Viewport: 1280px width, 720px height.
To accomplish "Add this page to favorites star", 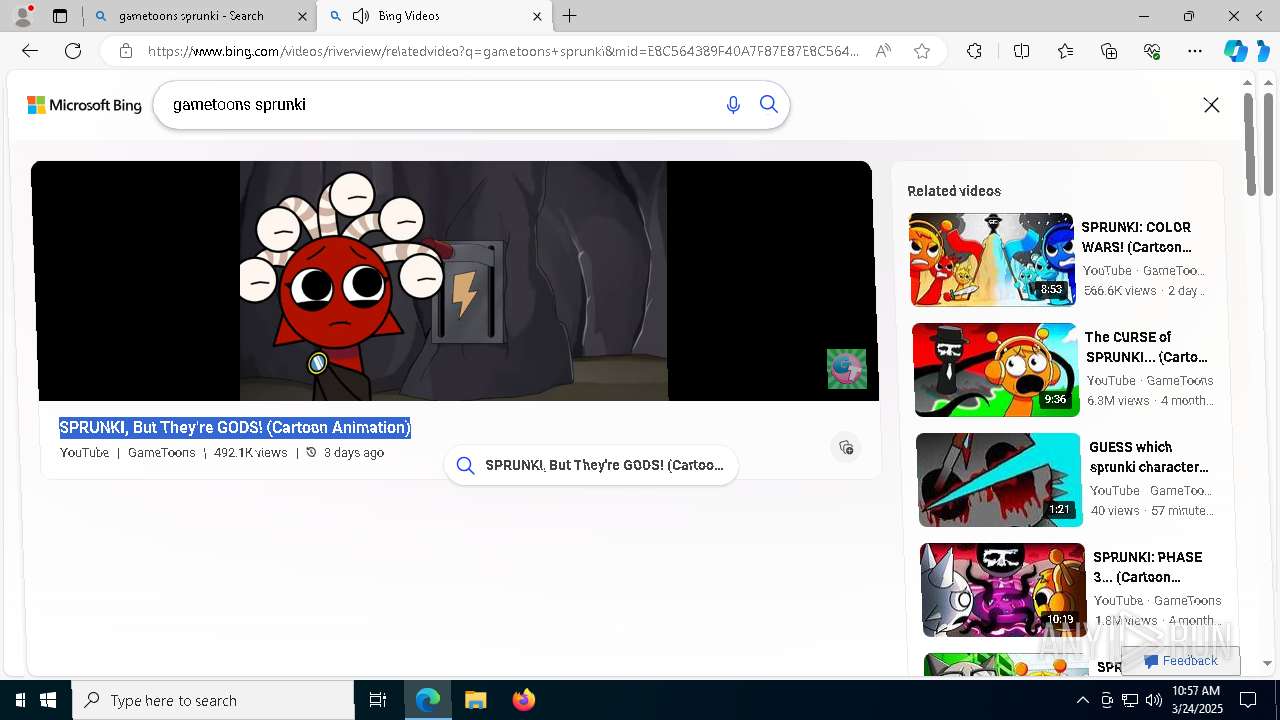I will pos(922,51).
